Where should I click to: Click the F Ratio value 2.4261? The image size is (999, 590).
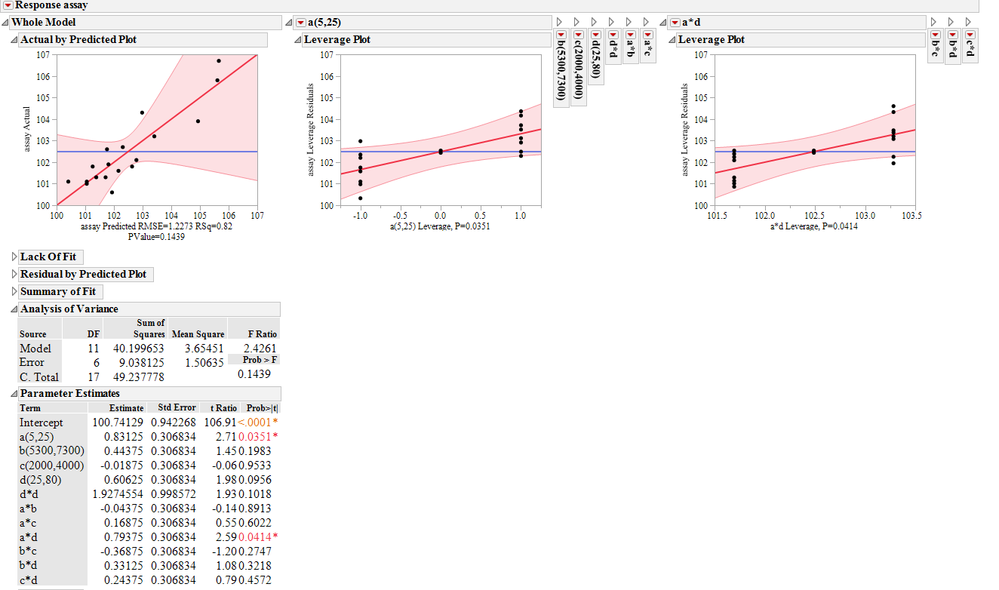pos(260,349)
